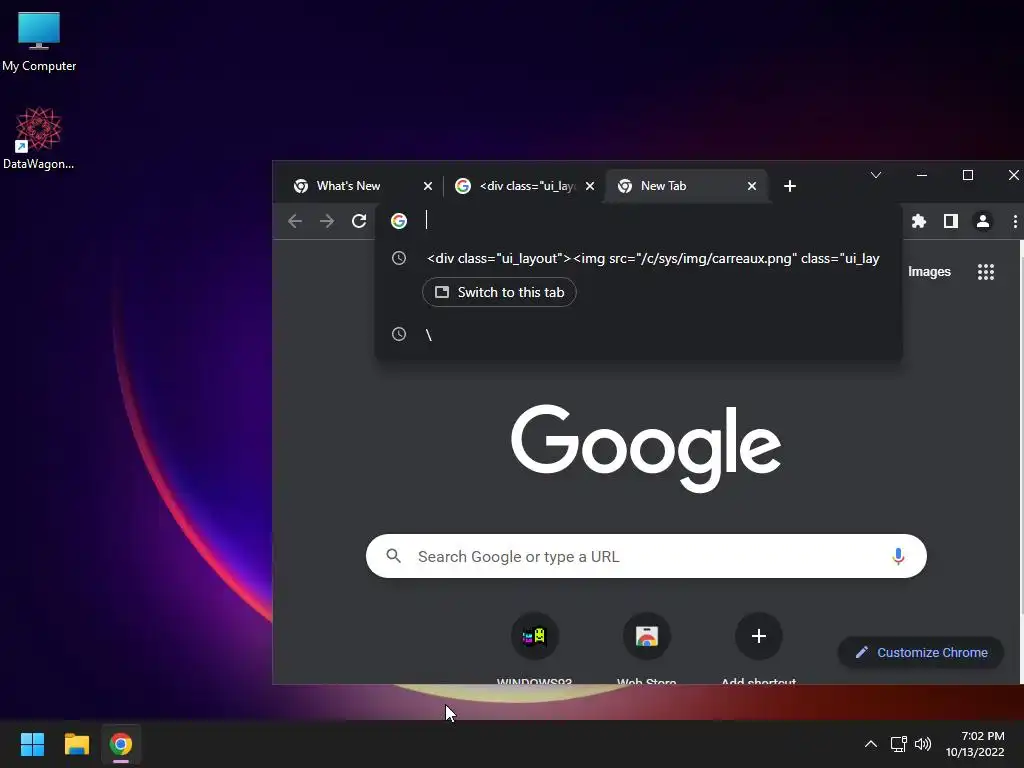Open Chrome's three-dot menu
The image size is (1024, 768).
pyautogui.click(x=1015, y=221)
